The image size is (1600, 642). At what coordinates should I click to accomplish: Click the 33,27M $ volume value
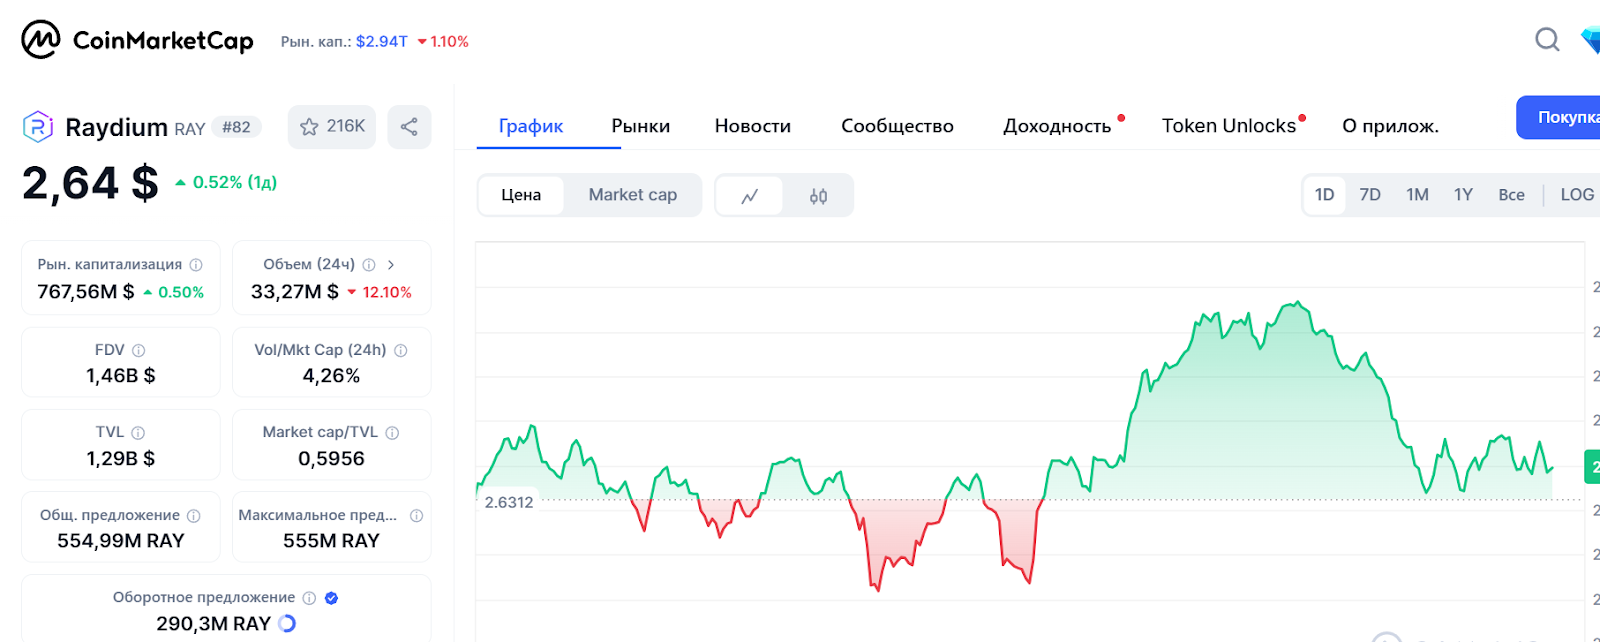(x=295, y=292)
